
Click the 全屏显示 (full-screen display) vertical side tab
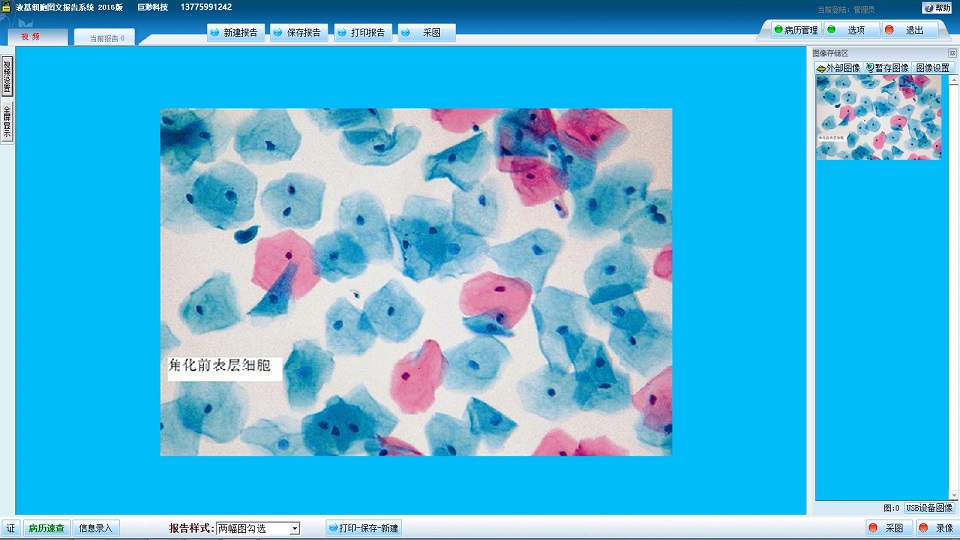tap(7, 122)
